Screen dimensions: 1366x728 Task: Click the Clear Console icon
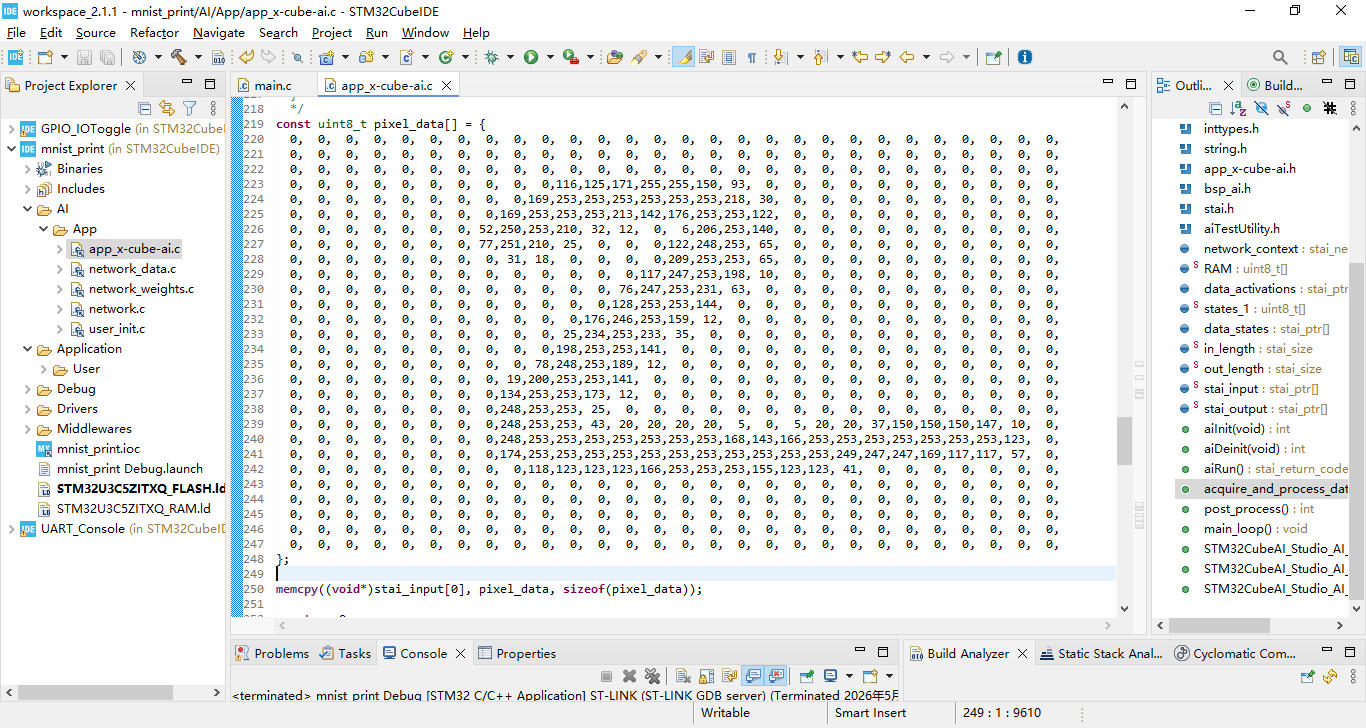pos(683,676)
